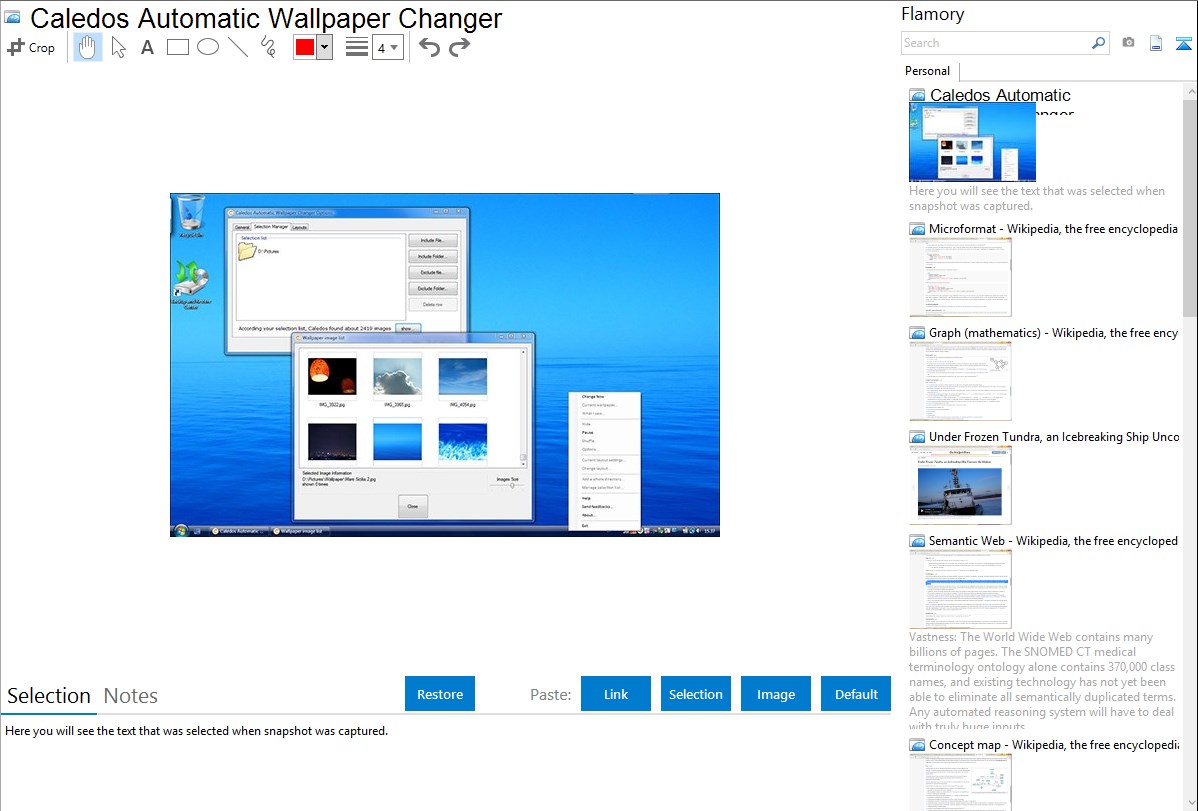Click the red color swatch
Screen dimensions: 1198x811
[305, 47]
